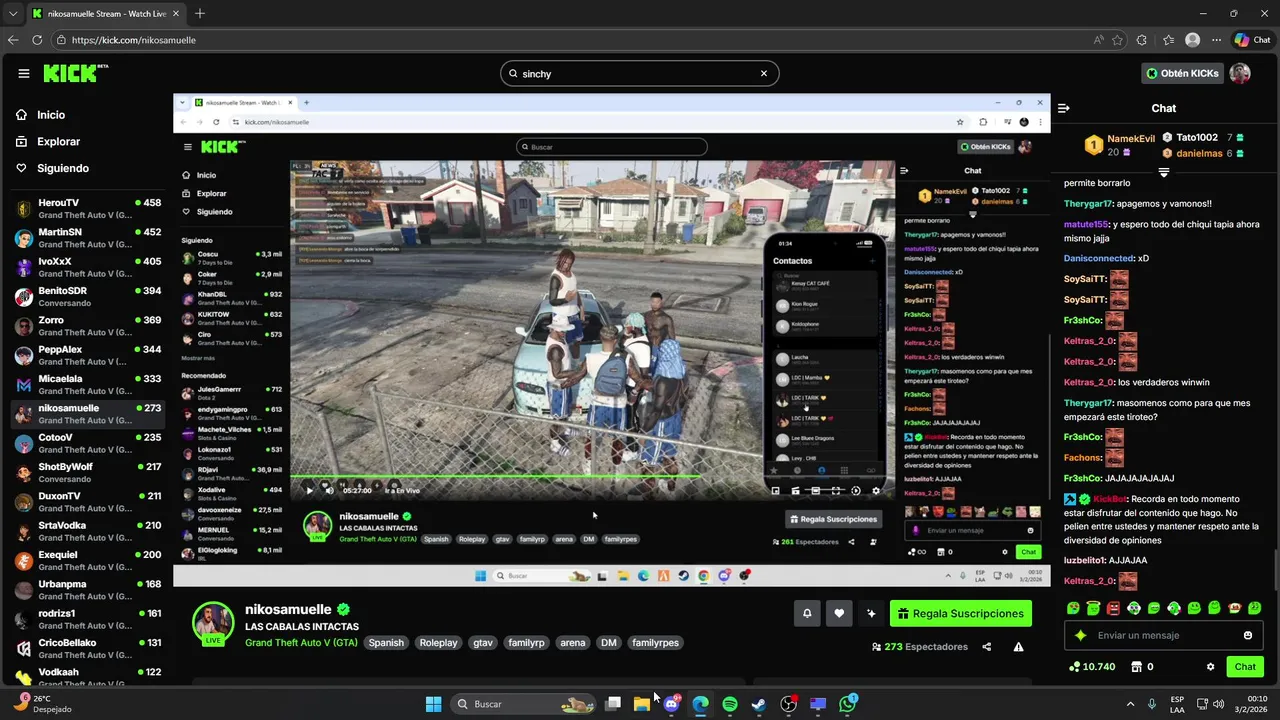Viewport: 1280px width, 720px height.
Task: Click the live stream video player
Action: pos(611,340)
